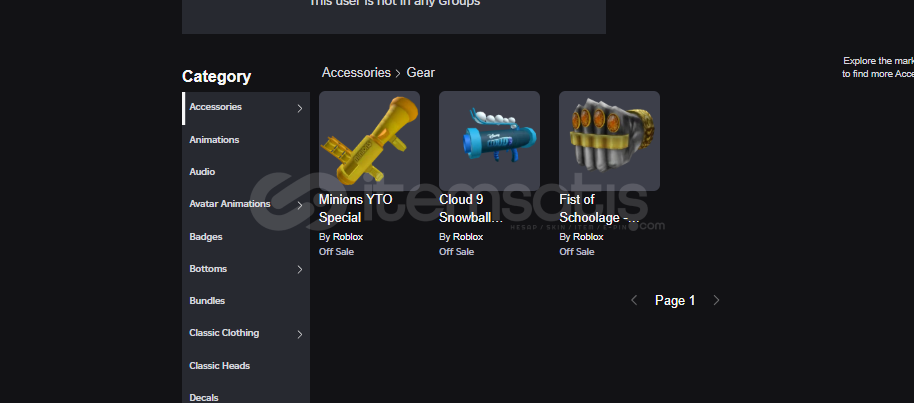This screenshot has width=914, height=403.
Task: Select the Bundles category
Action: click(207, 301)
